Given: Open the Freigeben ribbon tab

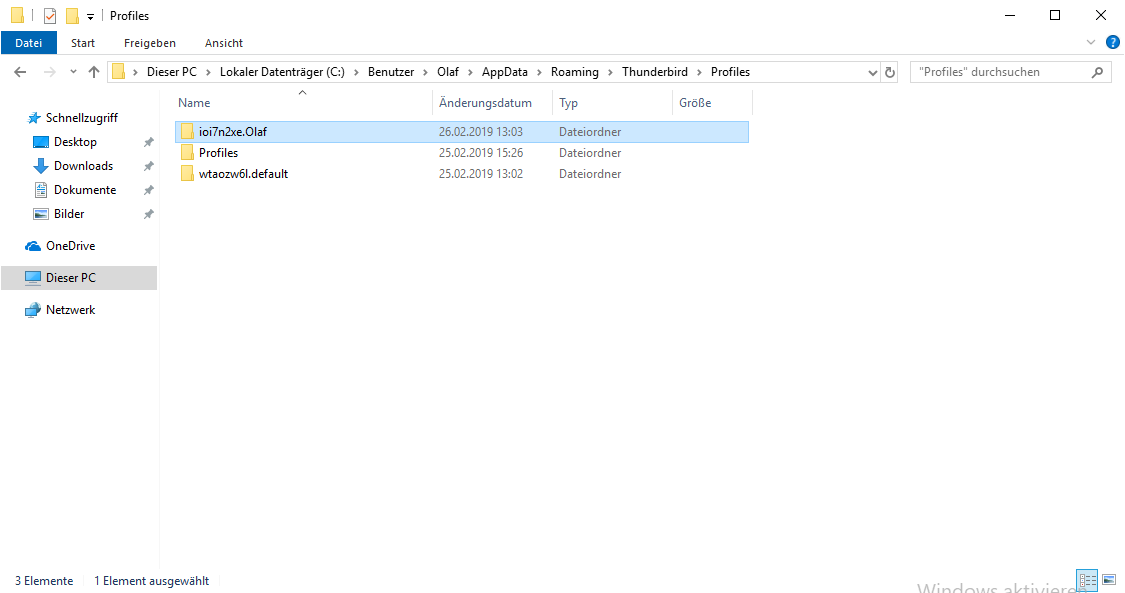Looking at the screenshot, I should 149,43.
